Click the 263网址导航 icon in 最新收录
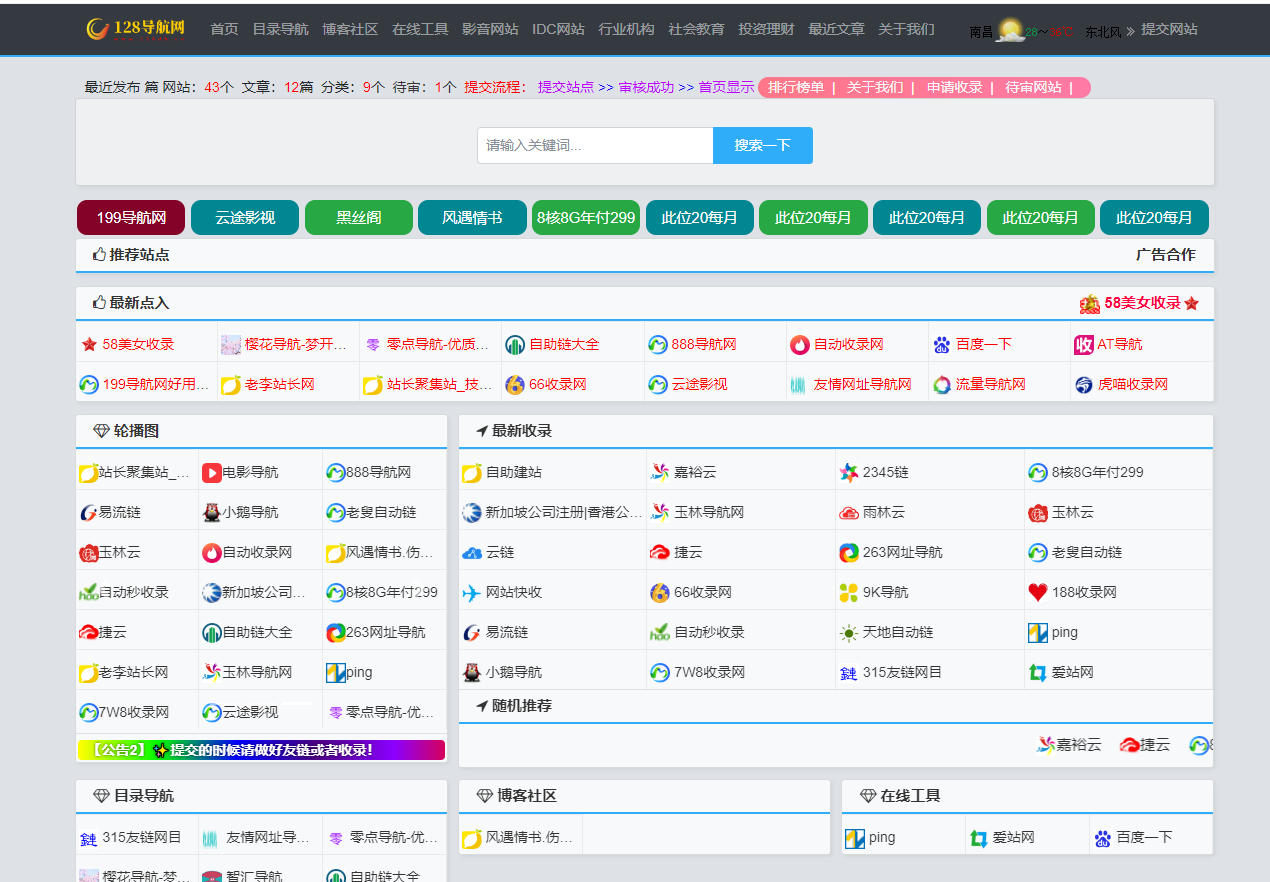Image resolution: width=1270 pixels, height=882 pixels. (849, 552)
